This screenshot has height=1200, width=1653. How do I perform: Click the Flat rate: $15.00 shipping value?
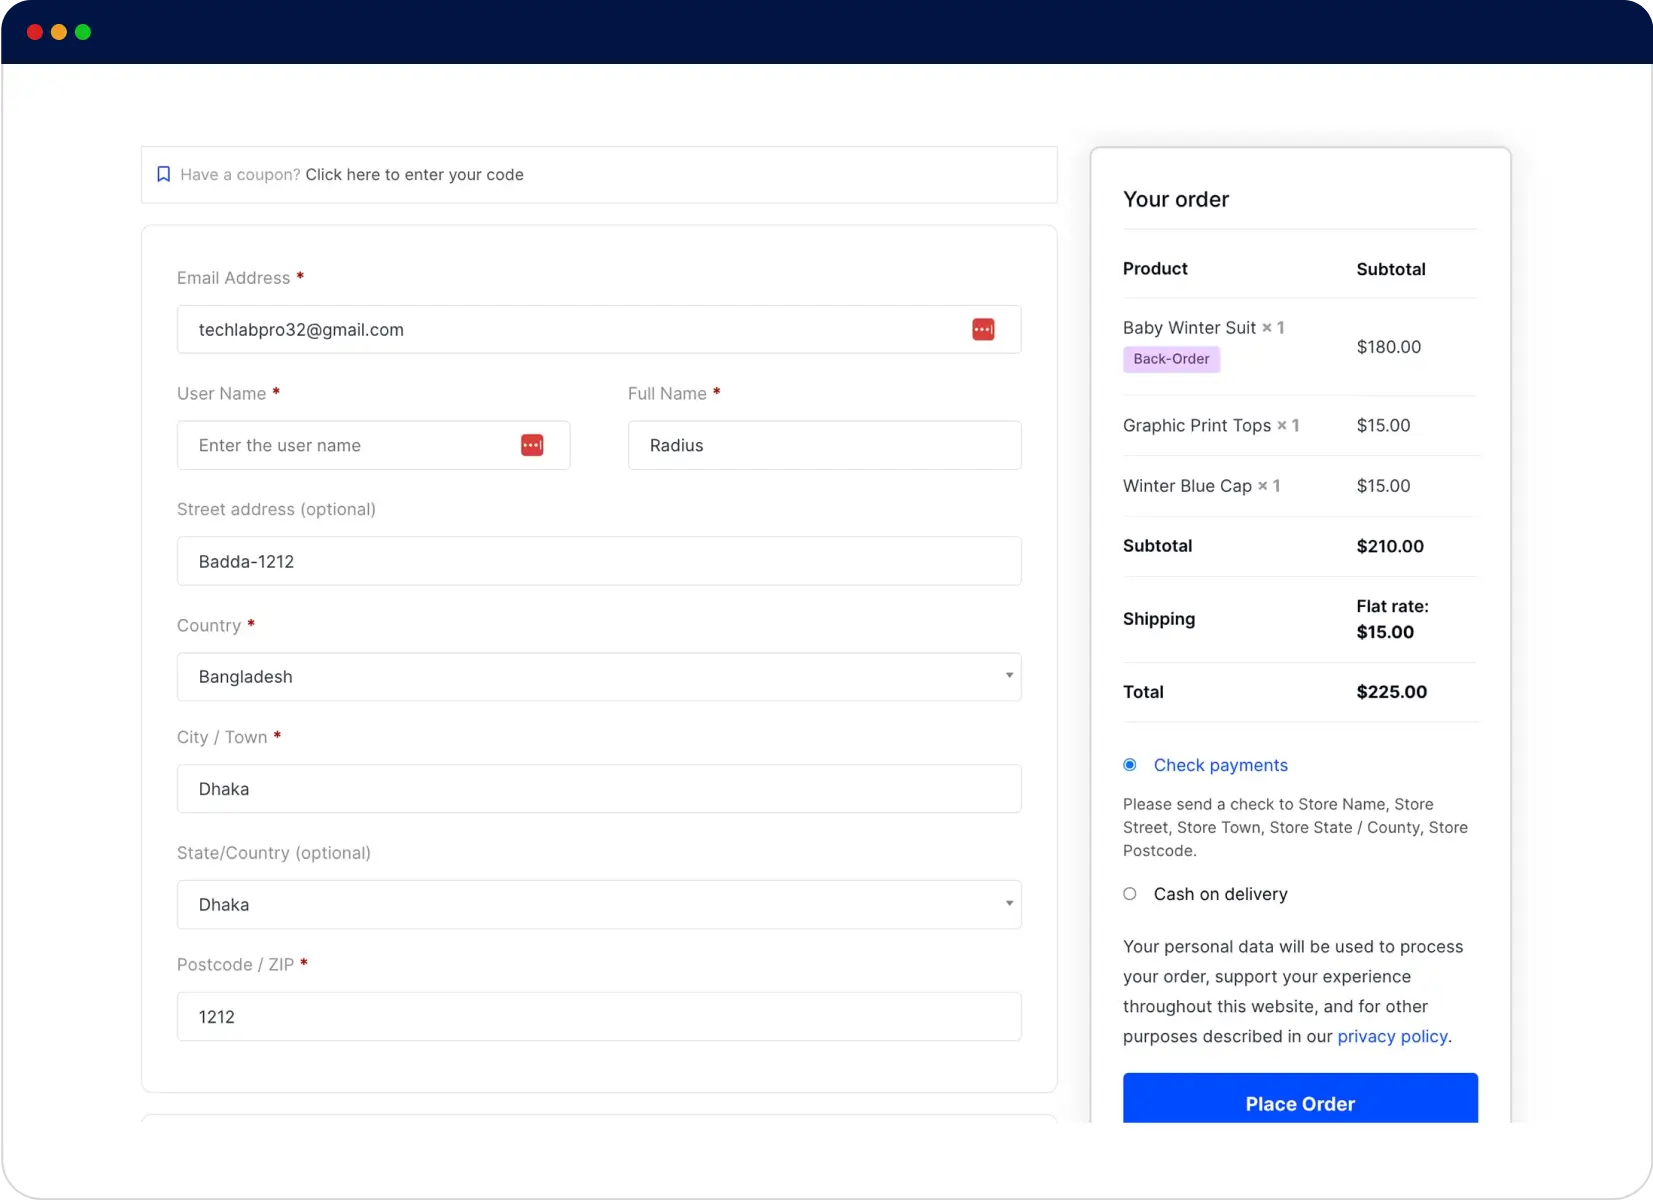tap(1392, 619)
